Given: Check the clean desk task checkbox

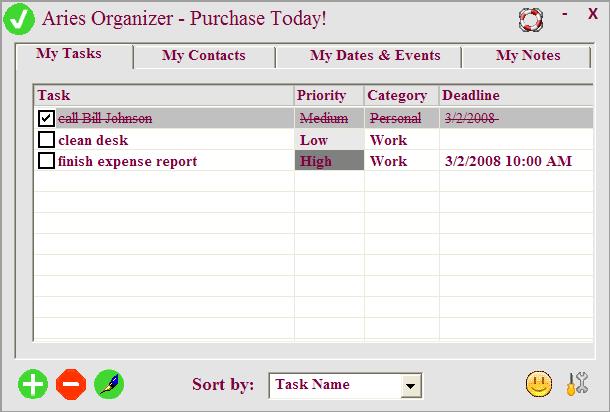Looking at the screenshot, I should 46,139.
